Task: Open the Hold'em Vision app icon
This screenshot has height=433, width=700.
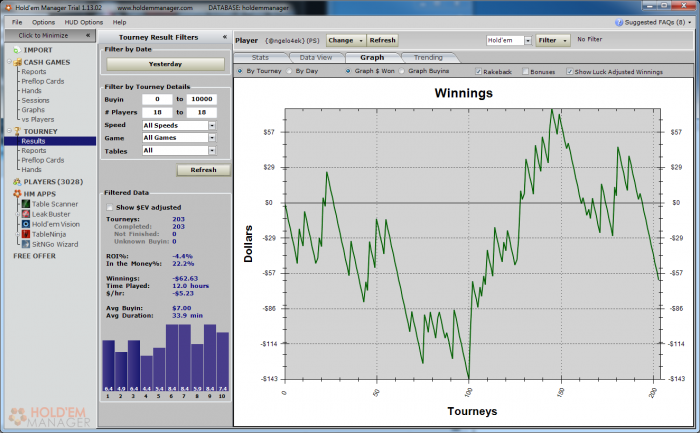Action: tap(26, 224)
